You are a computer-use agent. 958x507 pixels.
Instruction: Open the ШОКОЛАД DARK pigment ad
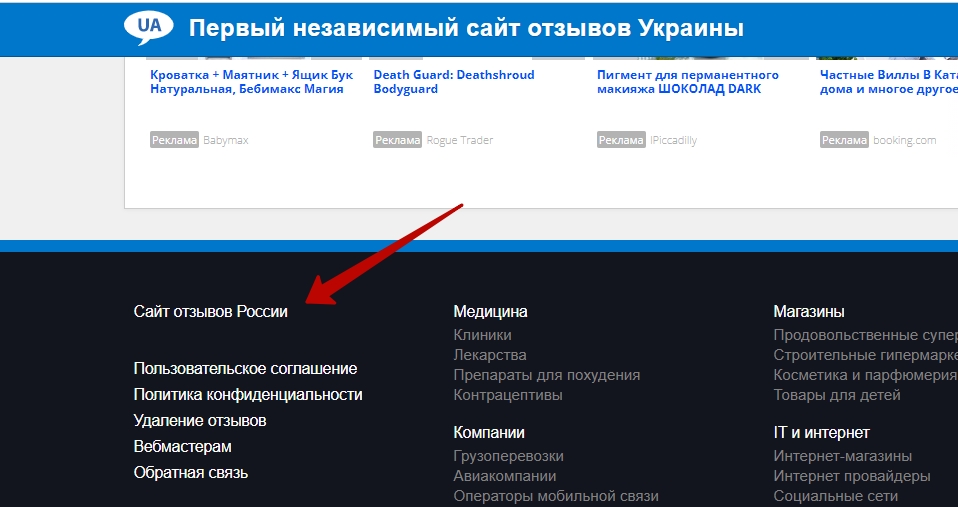pyautogui.click(x=687, y=82)
